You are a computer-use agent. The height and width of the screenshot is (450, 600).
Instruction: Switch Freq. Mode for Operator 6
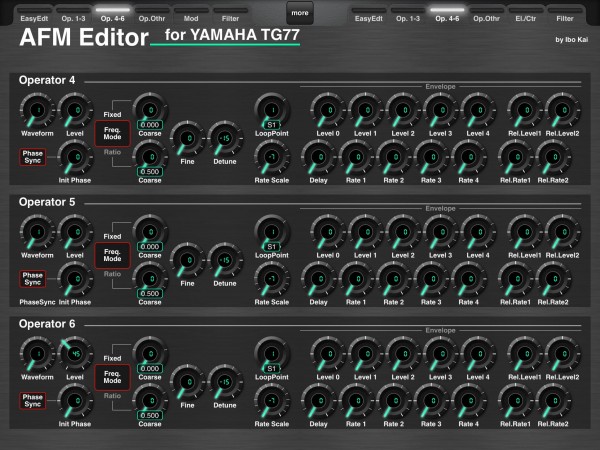click(x=112, y=377)
